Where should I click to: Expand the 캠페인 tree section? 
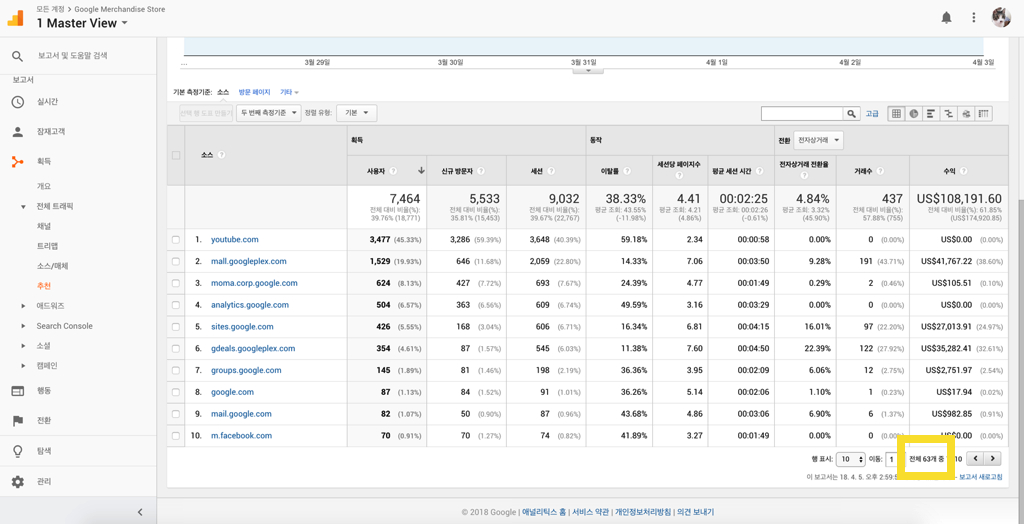[x=24, y=366]
